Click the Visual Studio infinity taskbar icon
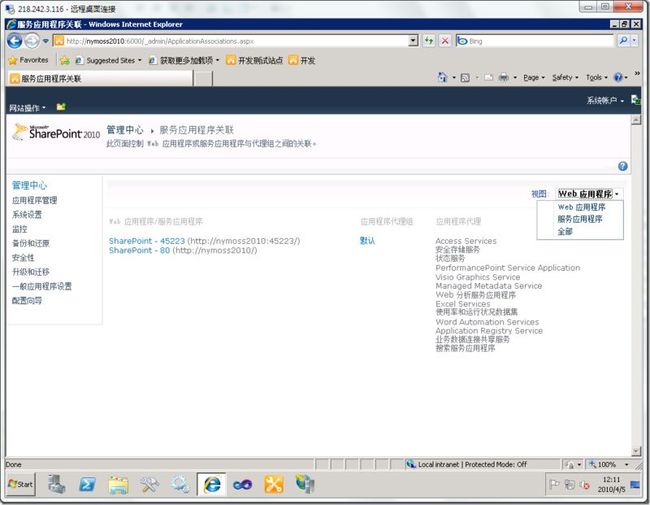 coord(243,484)
